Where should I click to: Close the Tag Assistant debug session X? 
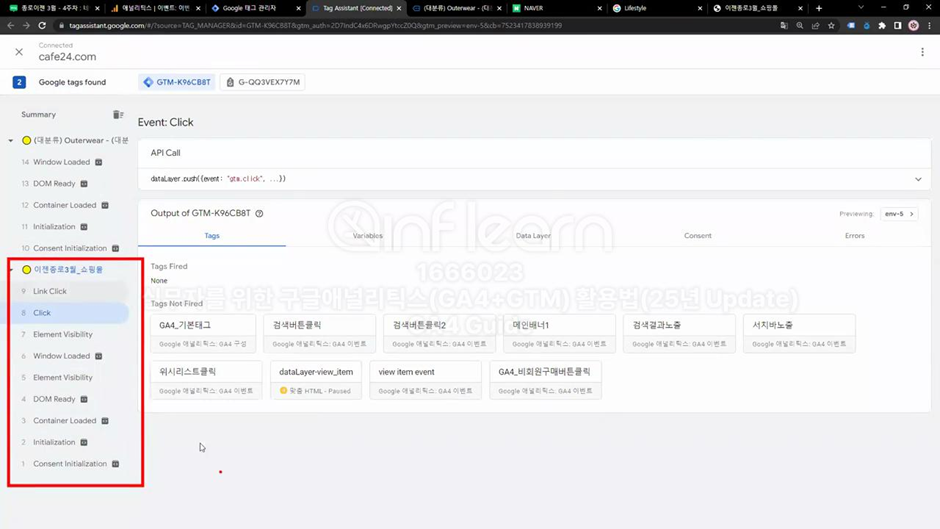[x=19, y=52]
